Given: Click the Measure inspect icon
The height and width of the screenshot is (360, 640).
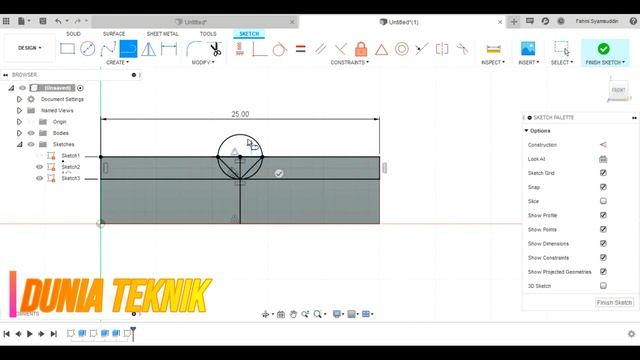Looking at the screenshot, I should tap(493, 49).
